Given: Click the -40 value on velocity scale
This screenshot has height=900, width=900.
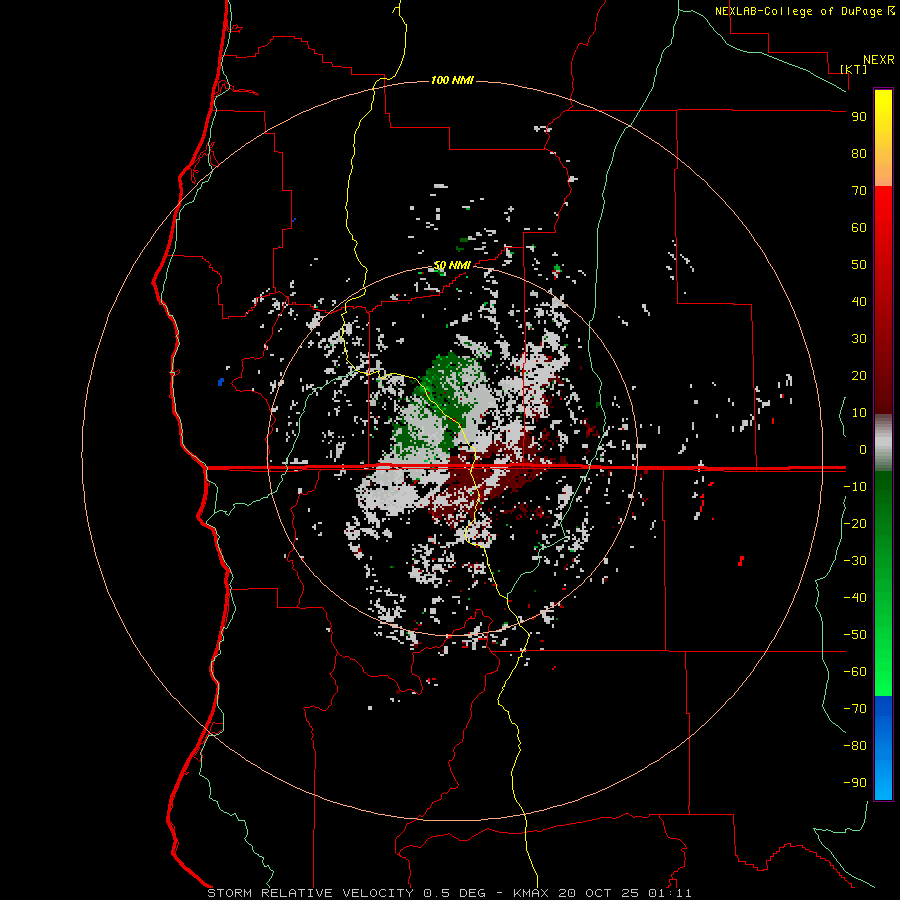Looking at the screenshot, I should 855,598.
